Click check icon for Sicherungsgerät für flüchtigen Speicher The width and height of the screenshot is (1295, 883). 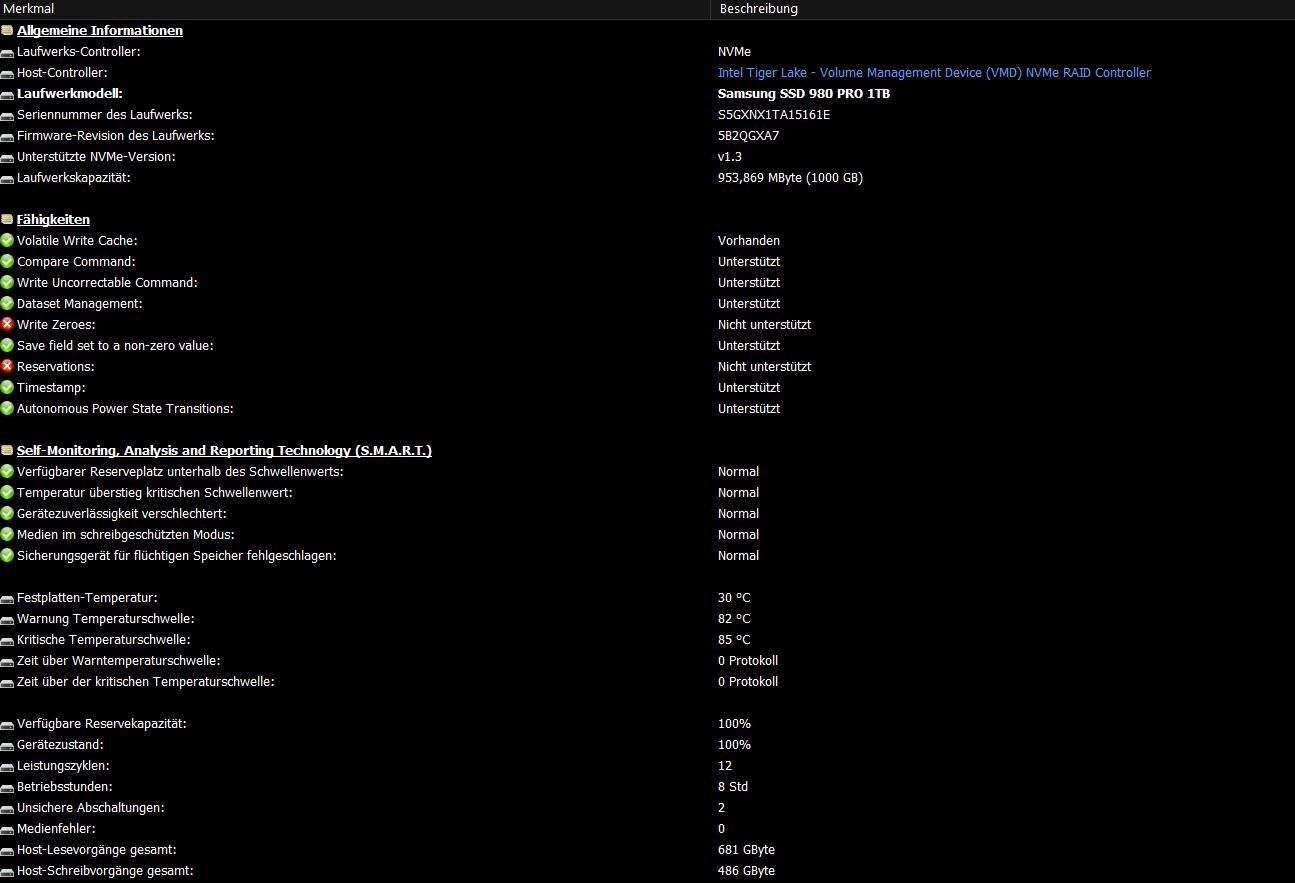pyautogui.click(x=7, y=555)
